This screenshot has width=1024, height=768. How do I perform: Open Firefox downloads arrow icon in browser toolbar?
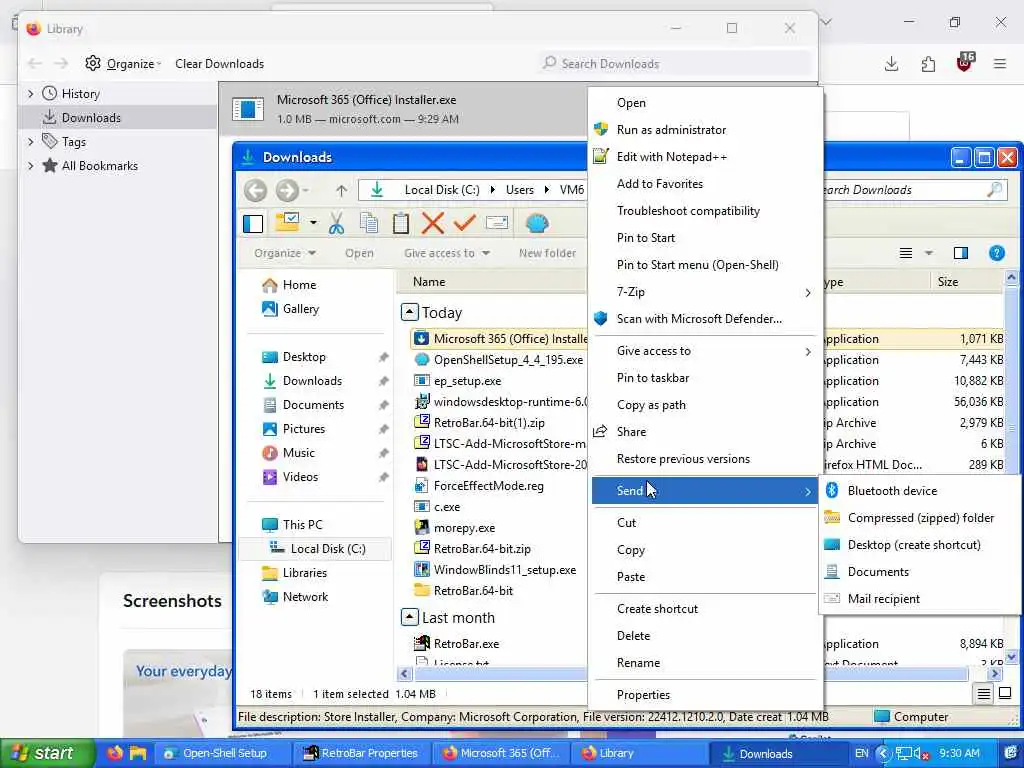point(891,63)
